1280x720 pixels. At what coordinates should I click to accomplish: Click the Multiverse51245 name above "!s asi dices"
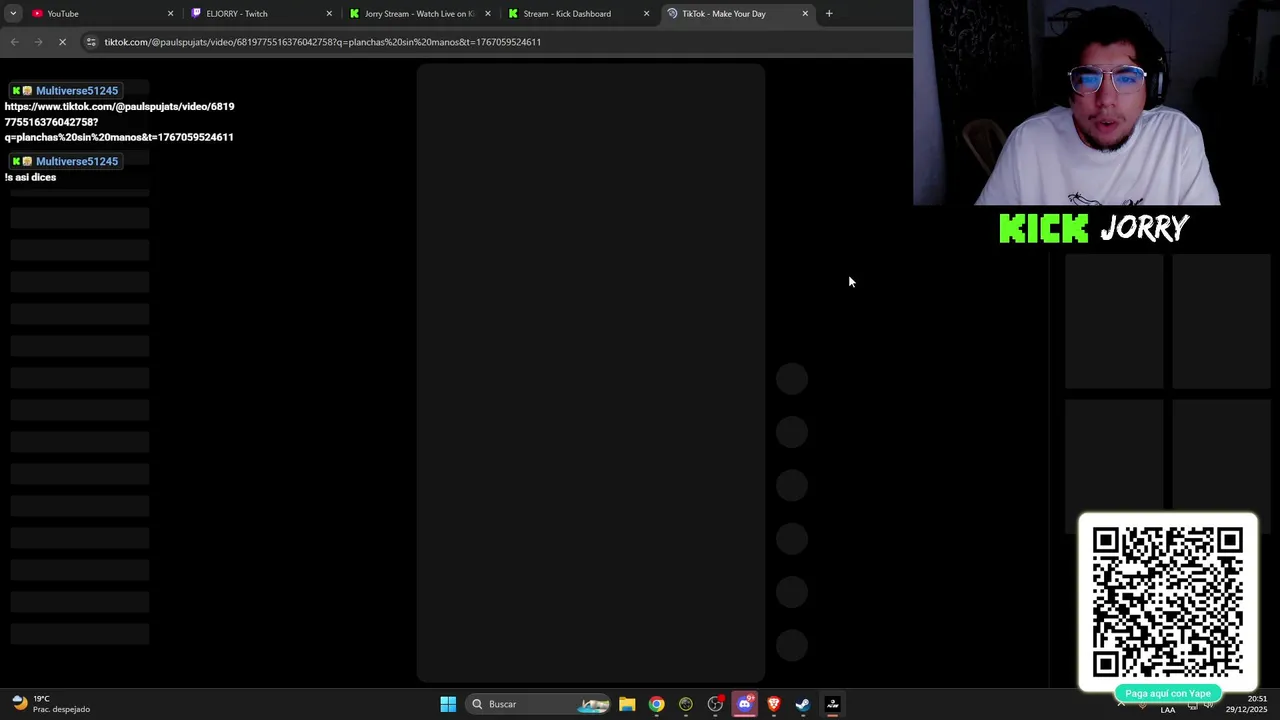tap(77, 161)
